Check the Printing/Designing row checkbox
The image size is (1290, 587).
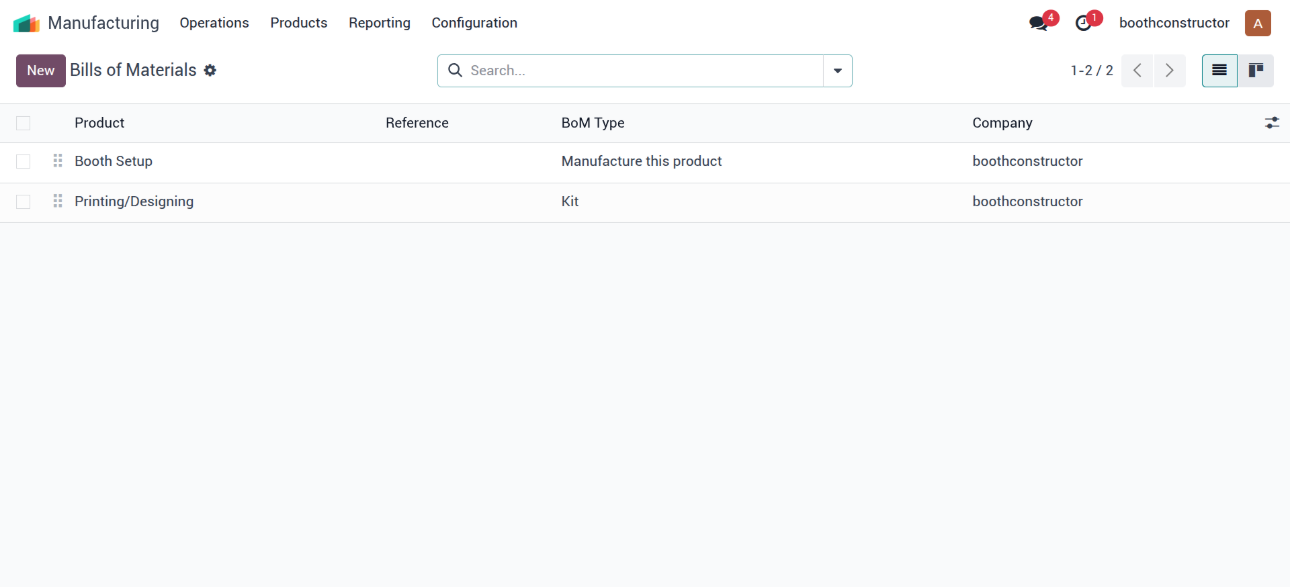[x=23, y=201]
